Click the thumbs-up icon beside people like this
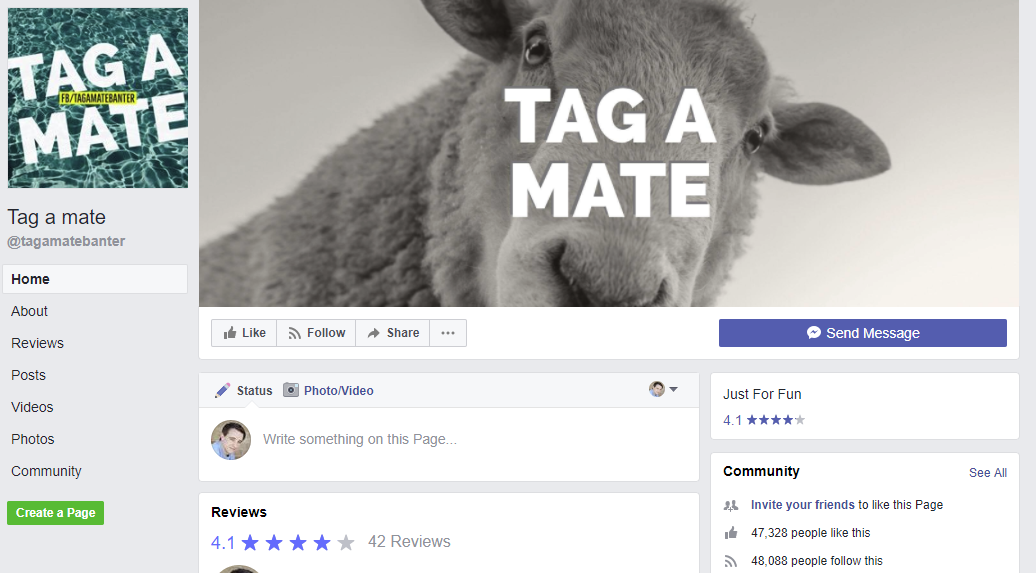1036x573 pixels. point(731,533)
